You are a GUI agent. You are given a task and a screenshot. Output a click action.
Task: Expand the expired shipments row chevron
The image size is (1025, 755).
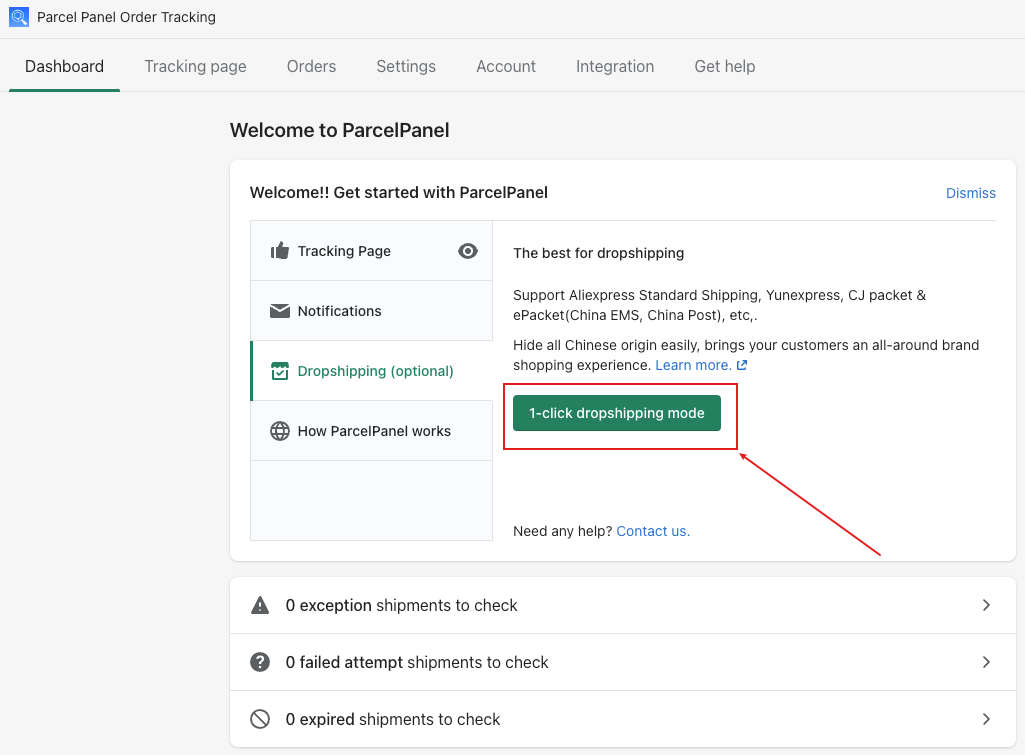(986, 719)
